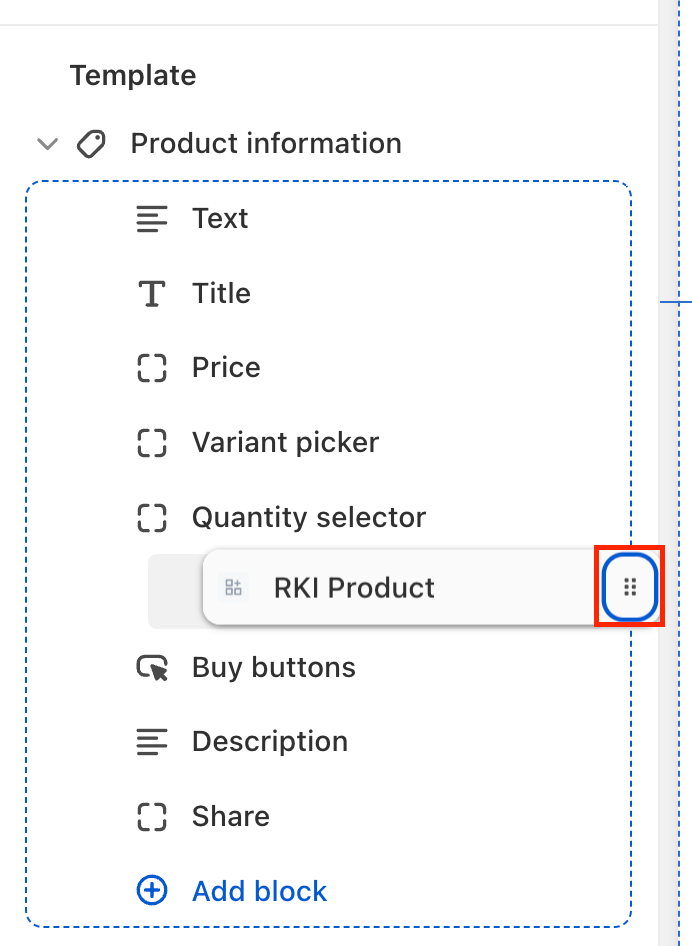
Task: Click the Text block lines icon
Action: [152, 219]
